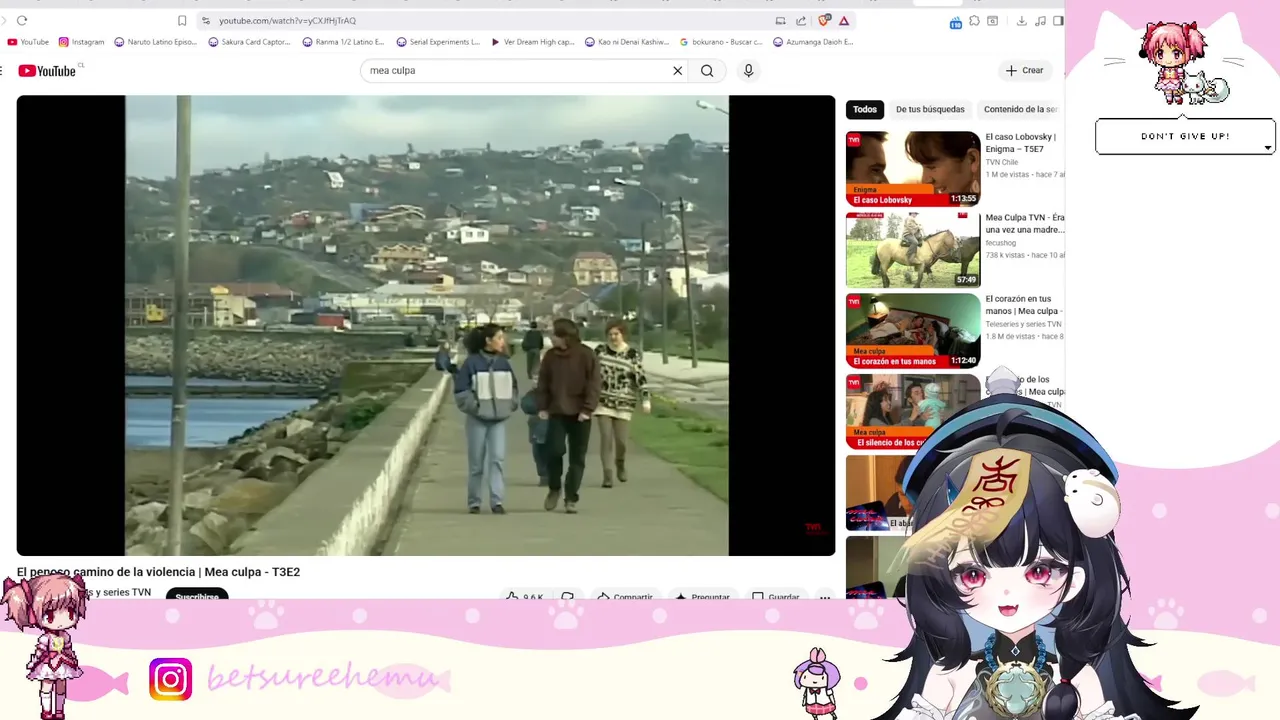The width and height of the screenshot is (1280, 720).
Task: Open the Kao ni Denai Kashiw... bookmark
Action: coord(627,42)
